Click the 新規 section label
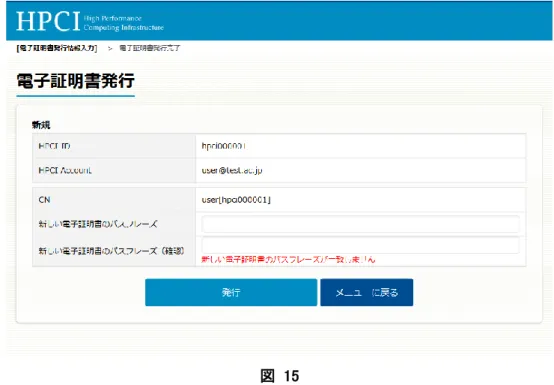This screenshot has height=385, width=554. click(41, 125)
